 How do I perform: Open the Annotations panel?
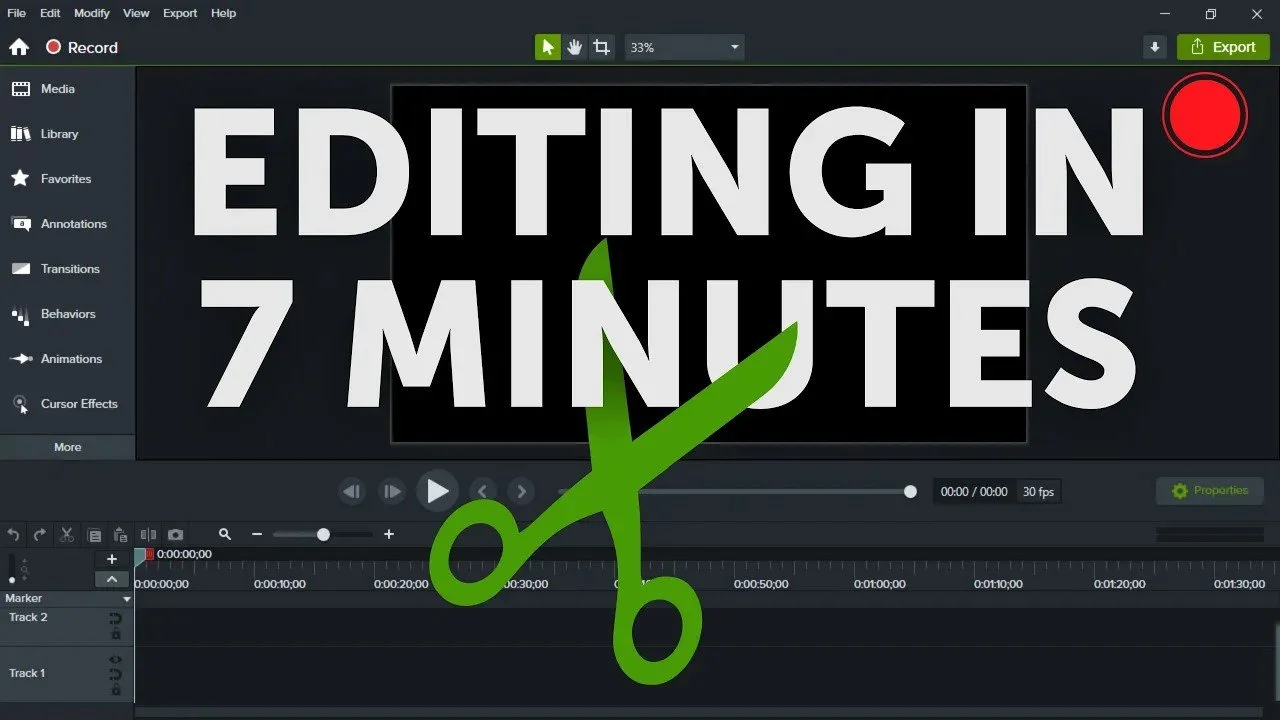(67, 224)
